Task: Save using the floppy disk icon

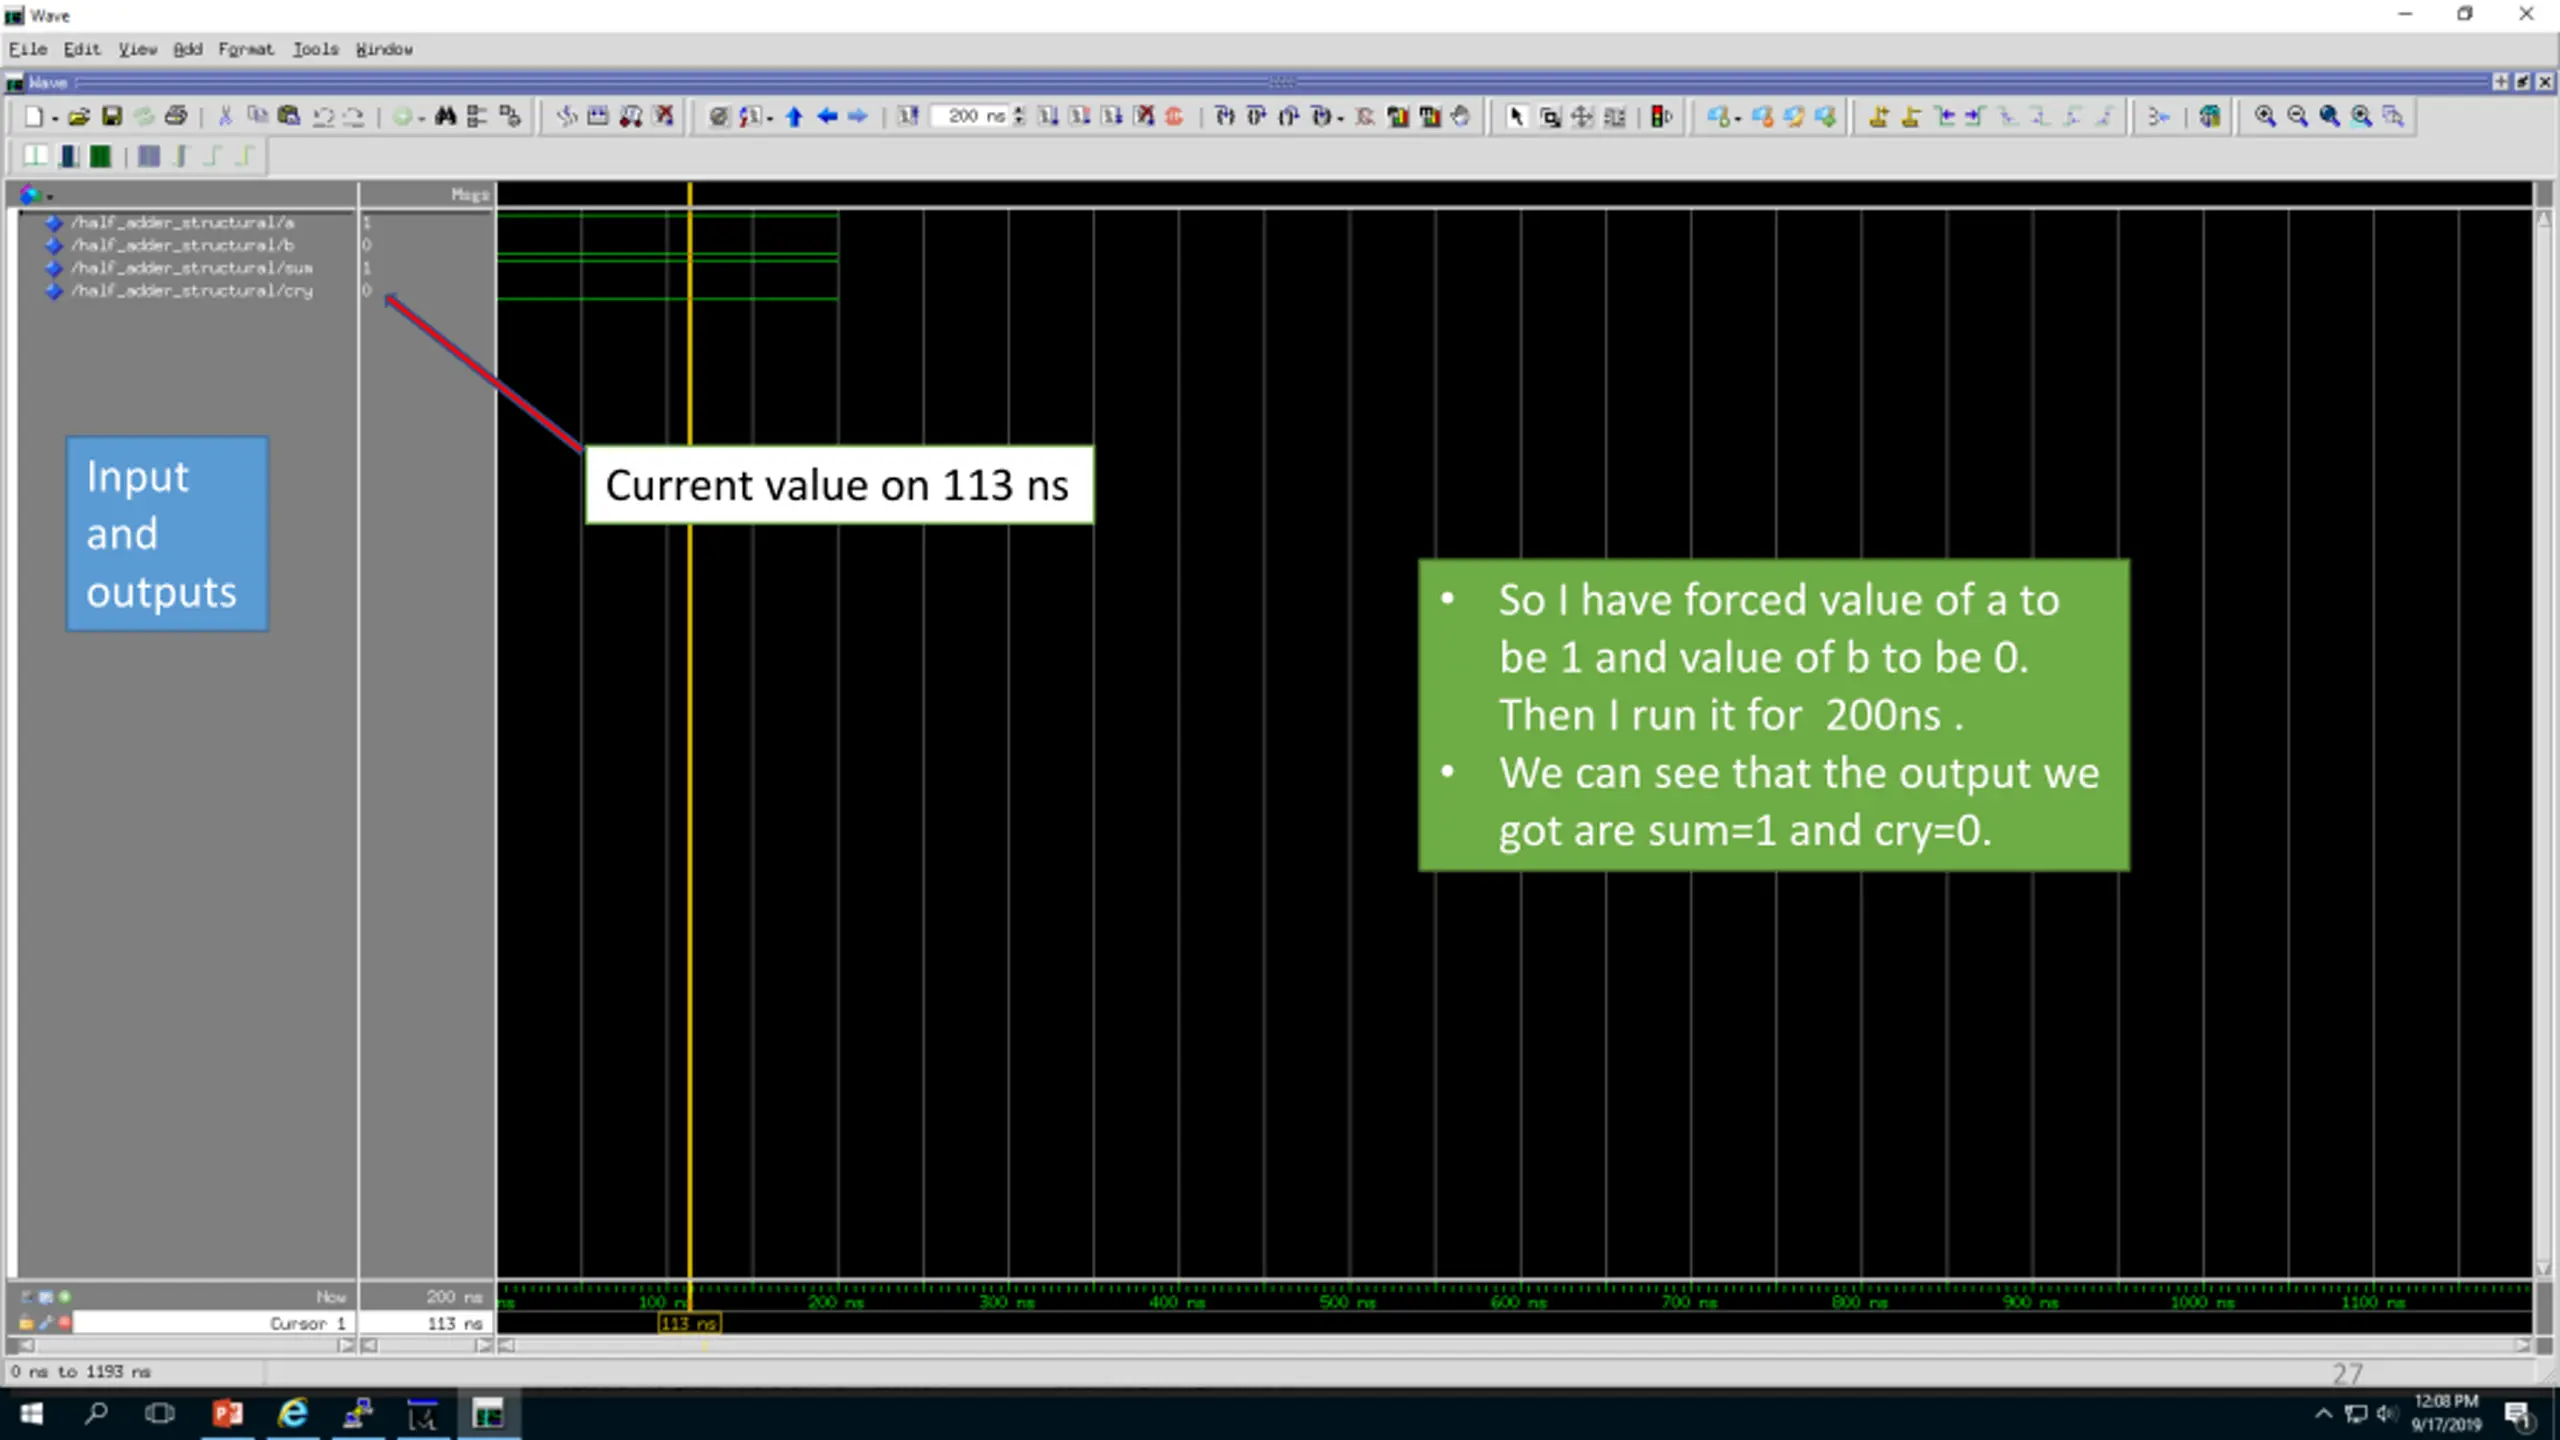Action: [x=111, y=117]
